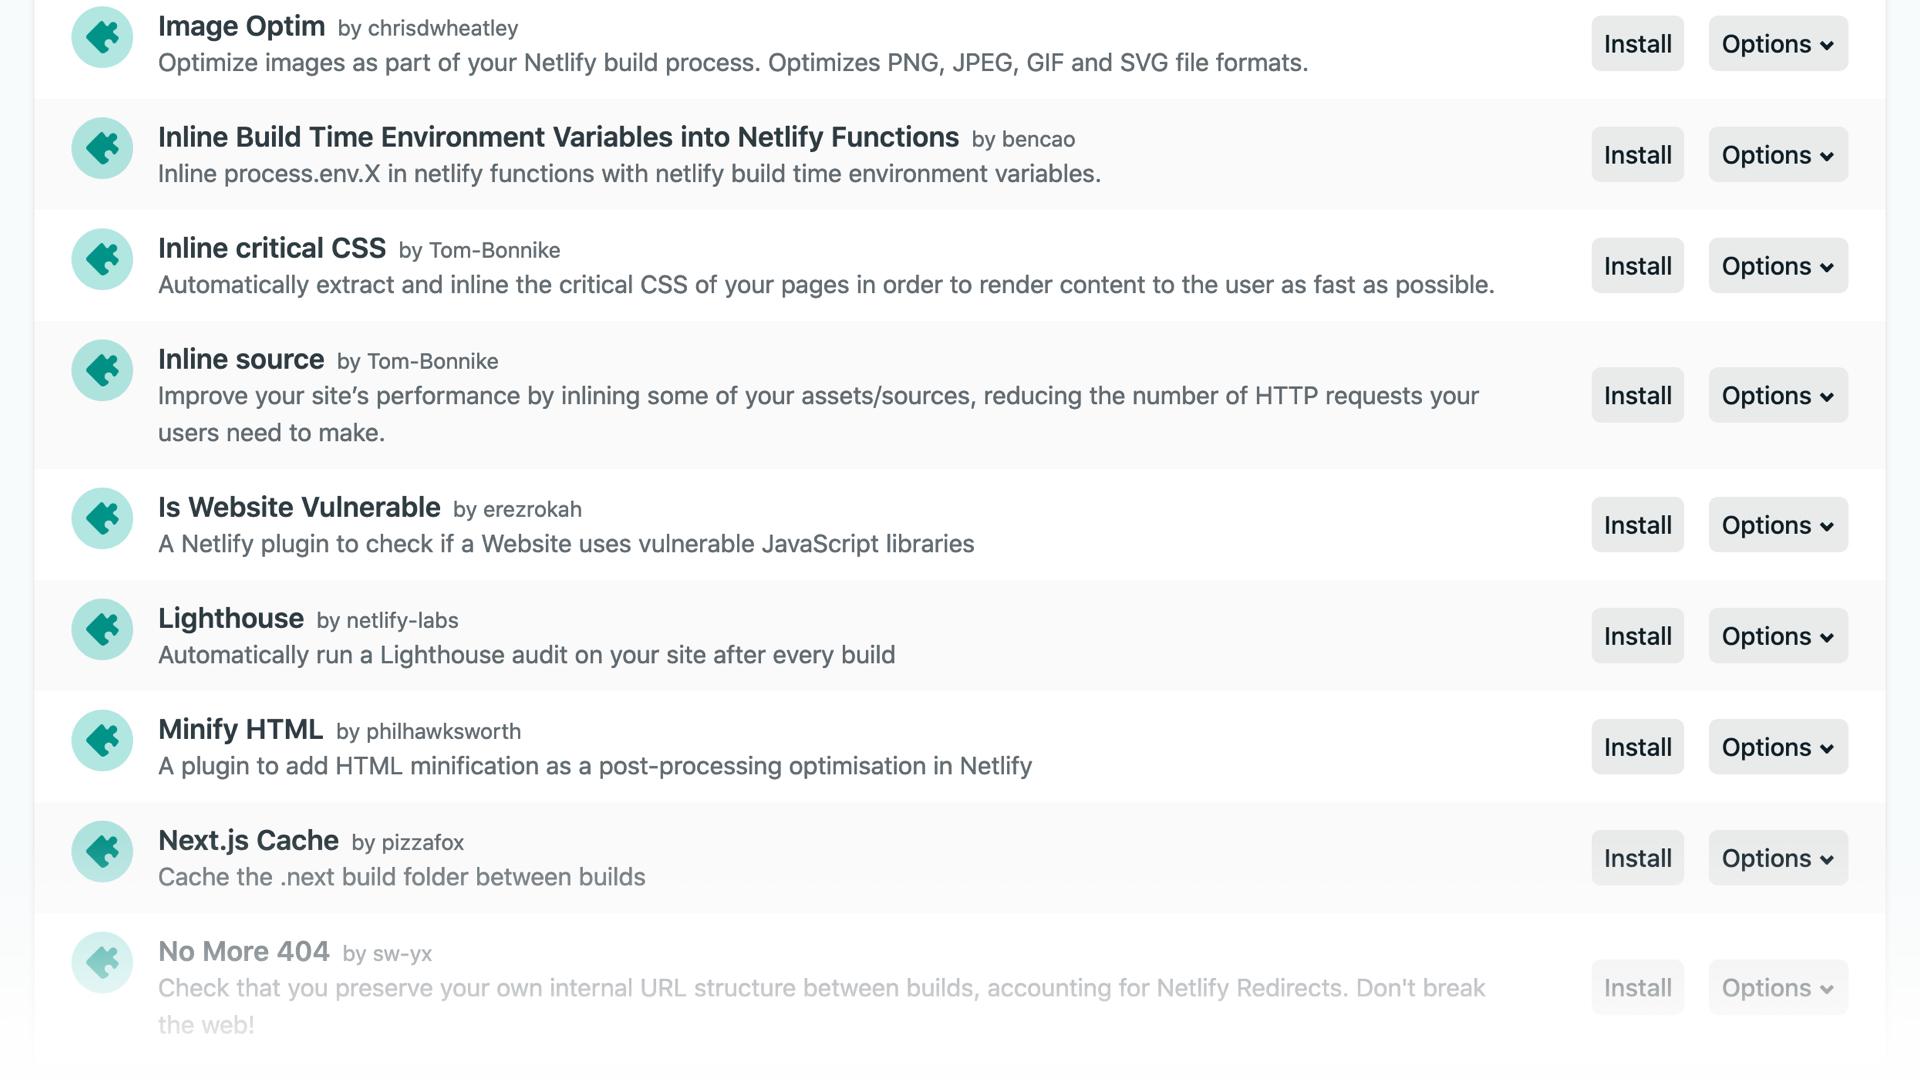Select the Inline source plugin title
The height and width of the screenshot is (1080, 1920).
tap(241, 359)
